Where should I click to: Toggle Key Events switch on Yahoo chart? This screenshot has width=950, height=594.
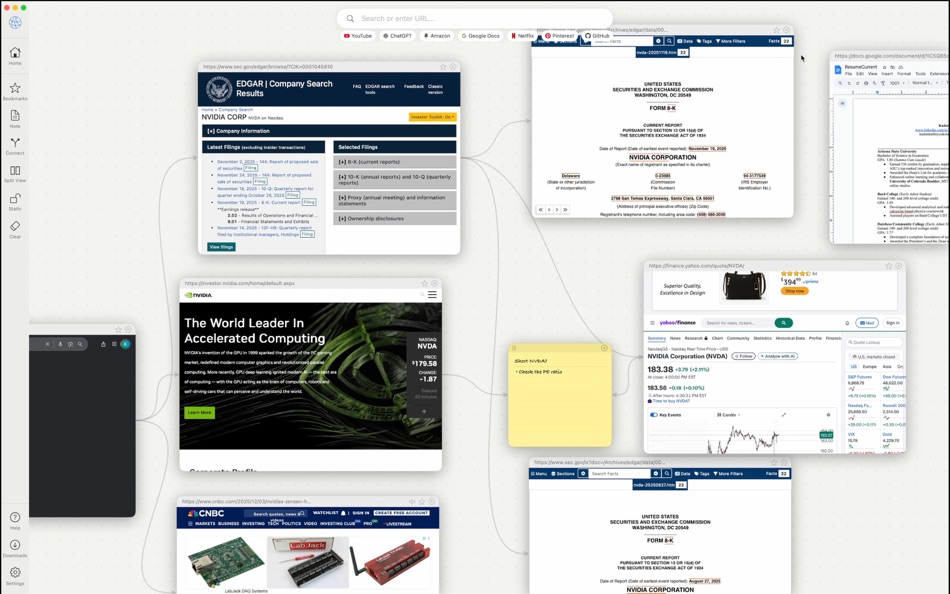pos(654,415)
